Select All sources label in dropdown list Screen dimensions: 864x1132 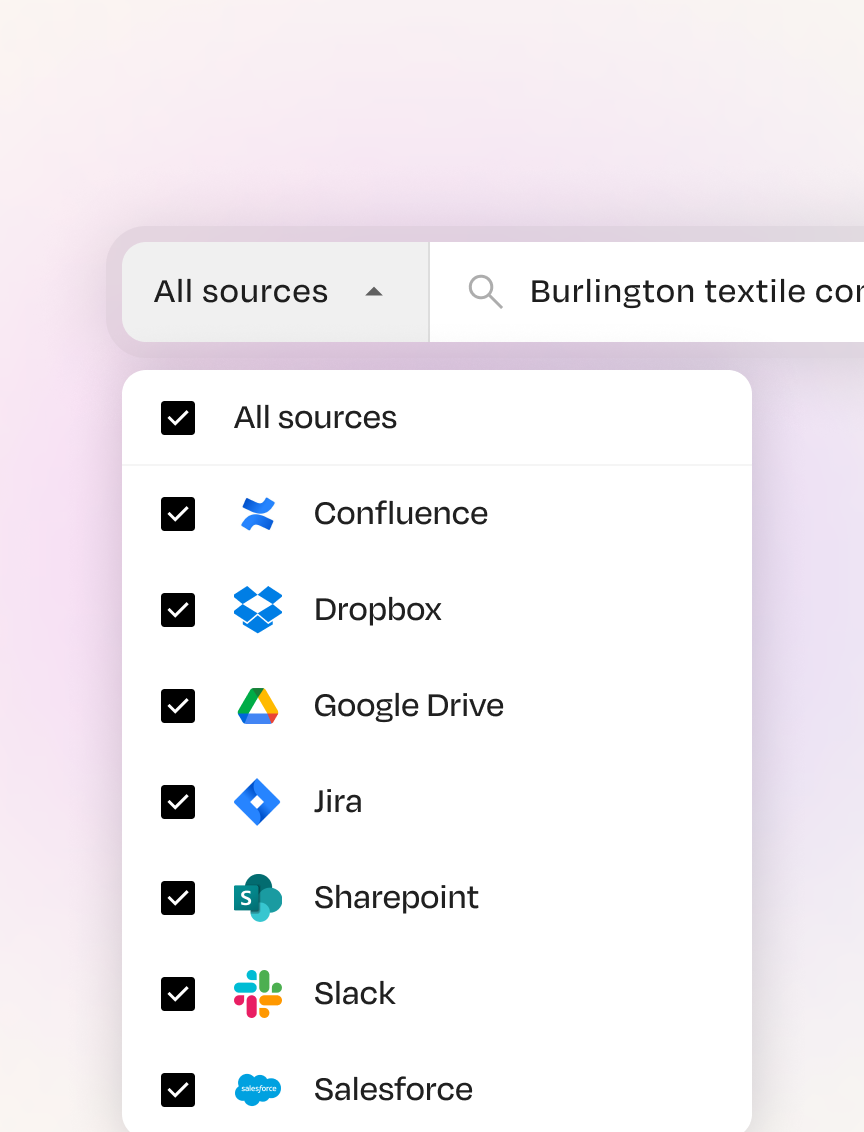click(x=315, y=418)
